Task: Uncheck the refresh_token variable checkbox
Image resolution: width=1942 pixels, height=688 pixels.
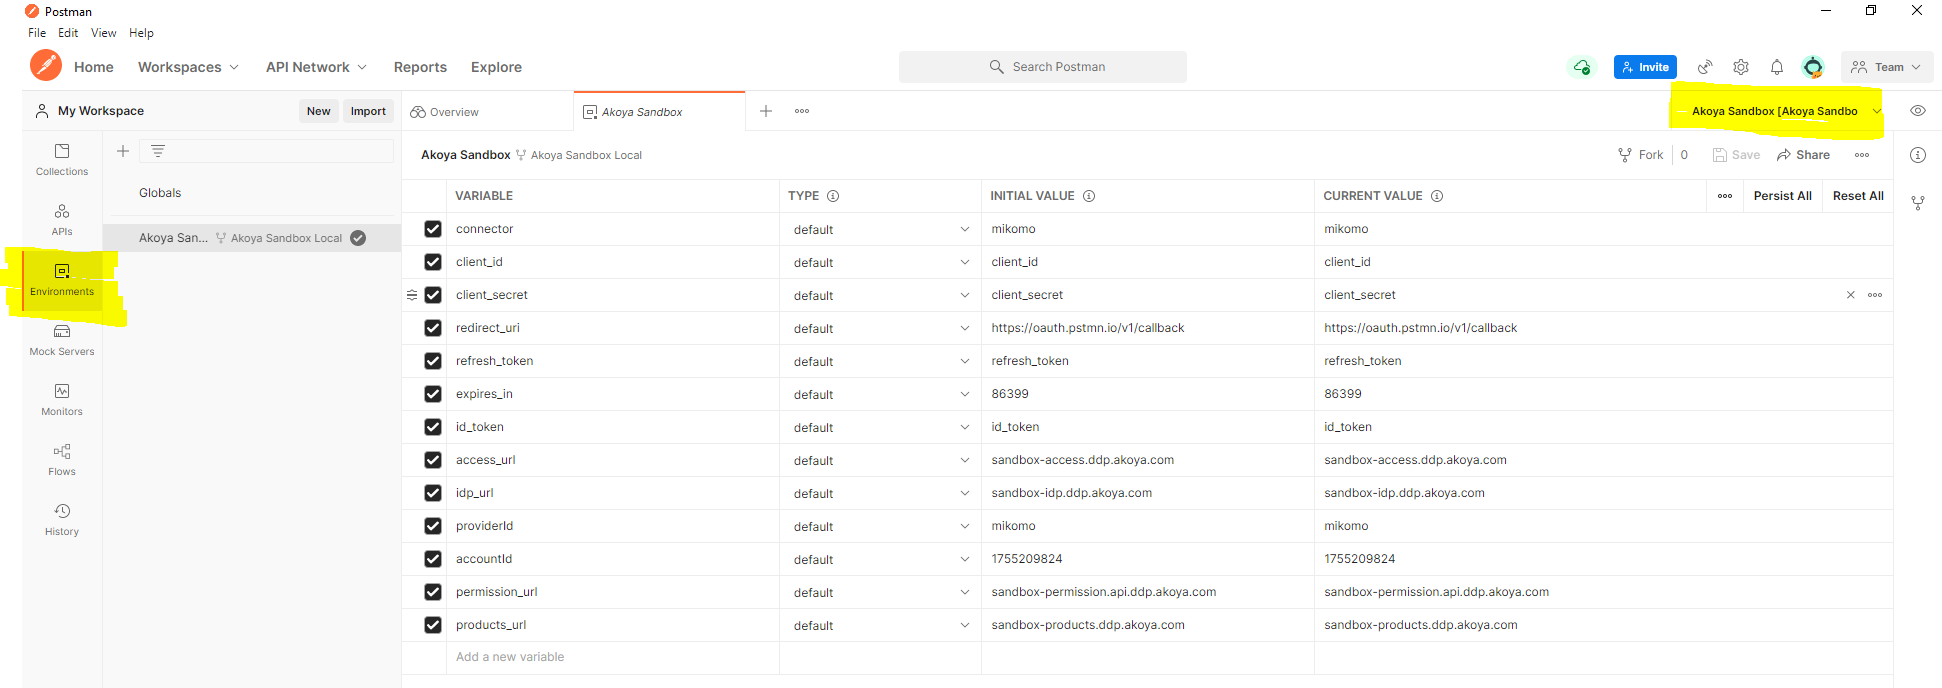Action: [433, 361]
